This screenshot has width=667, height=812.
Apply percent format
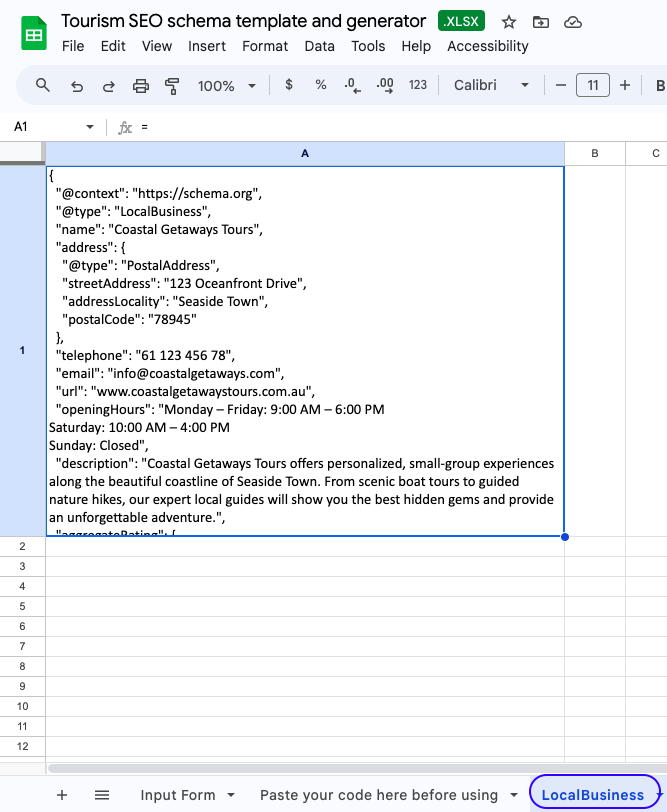[321, 86]
